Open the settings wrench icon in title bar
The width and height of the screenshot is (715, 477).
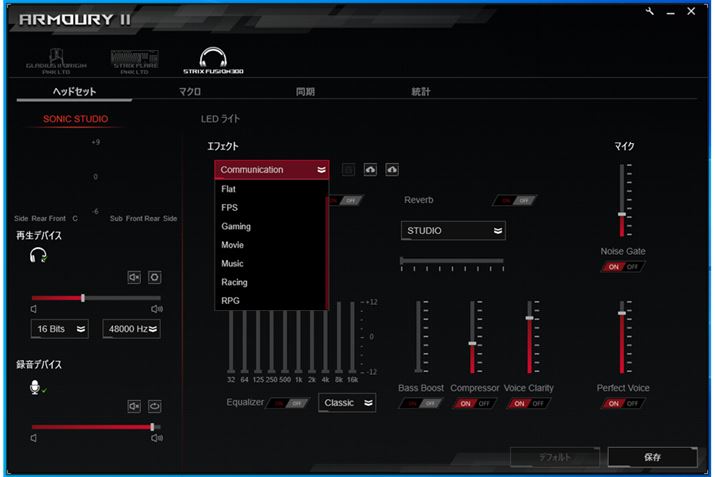tap(651, 12)
